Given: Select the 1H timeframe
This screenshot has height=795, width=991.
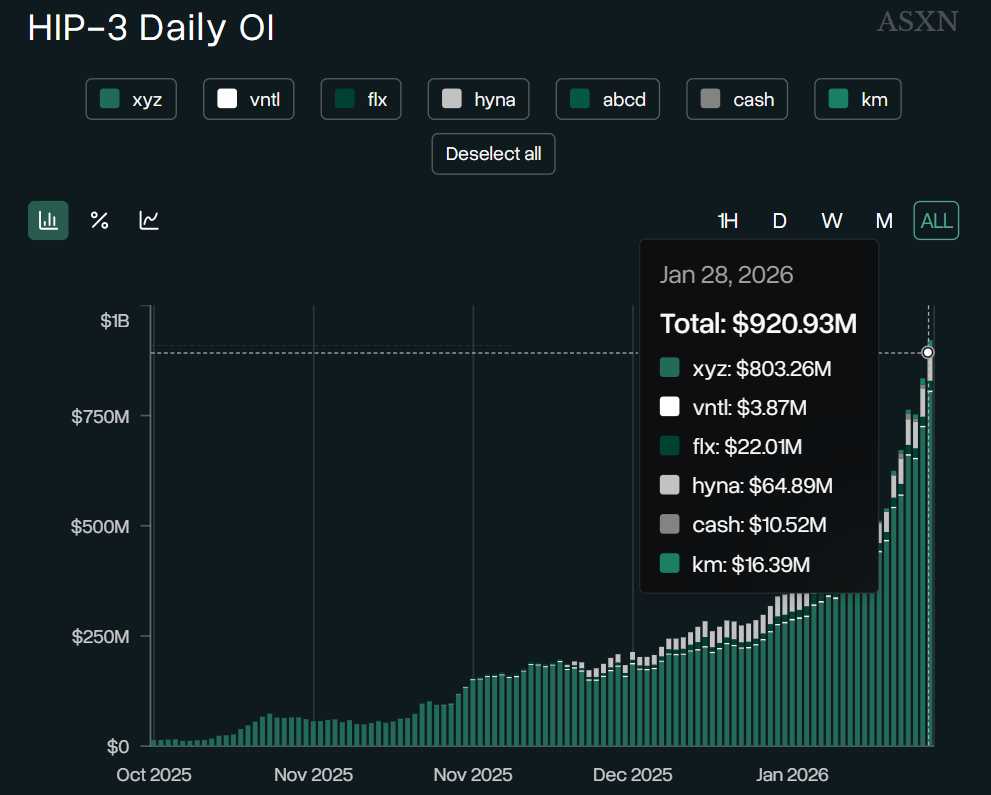Looking at the screenshot, I should [728, 221].
